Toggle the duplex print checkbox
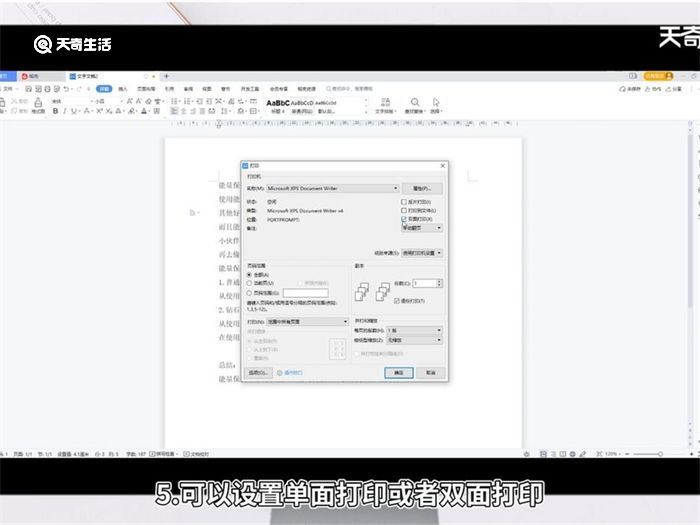This screenshot has width=700, height=525. tap(404, 219)
